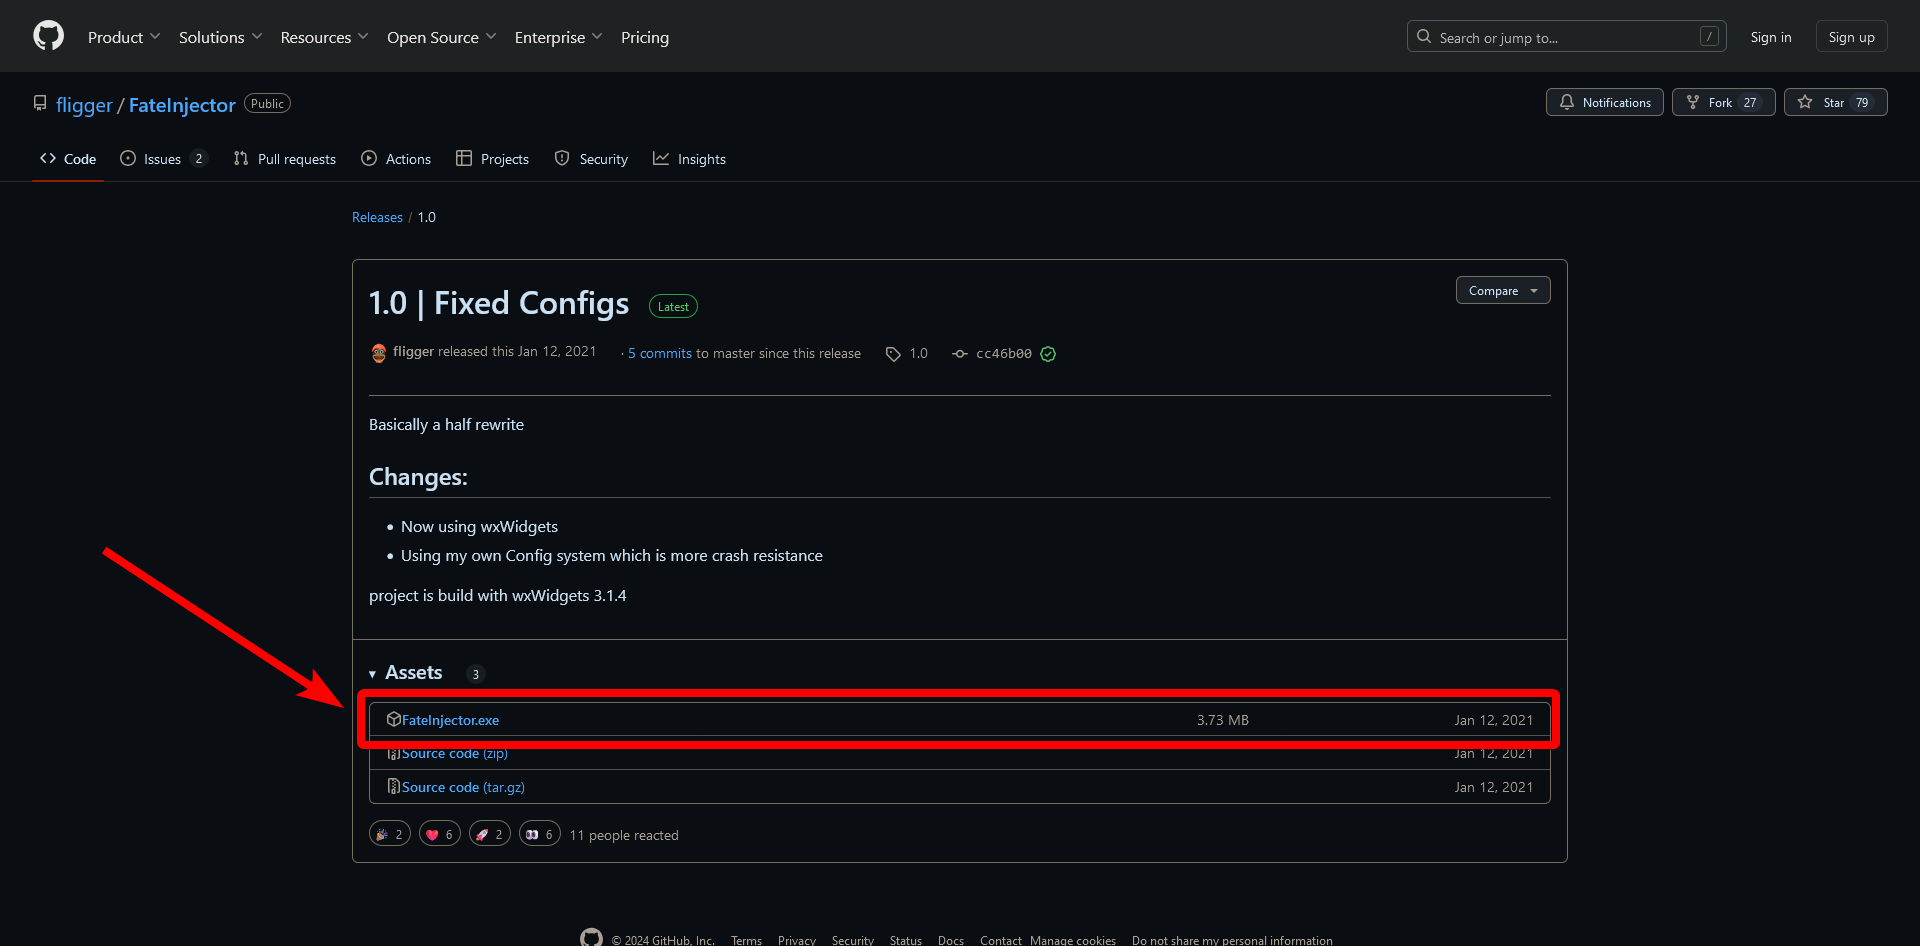This screenshot has width=1920, height=946.
Task: Click the search magnifier icon
Action: (x=1424, y=37)
